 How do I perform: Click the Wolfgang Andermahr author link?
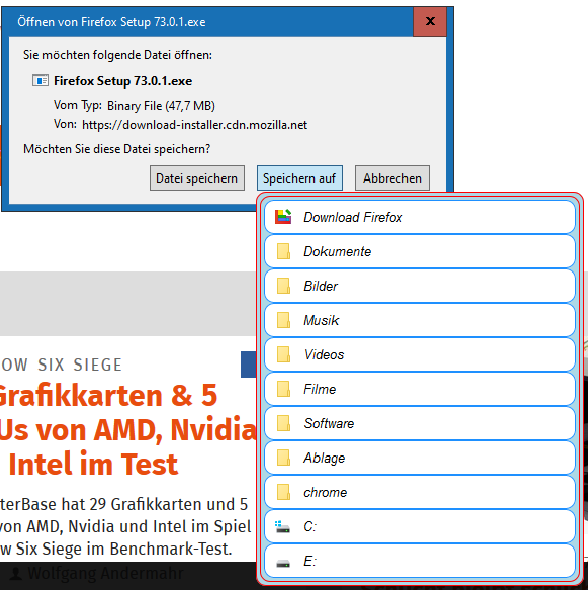[x=105, y=574]
